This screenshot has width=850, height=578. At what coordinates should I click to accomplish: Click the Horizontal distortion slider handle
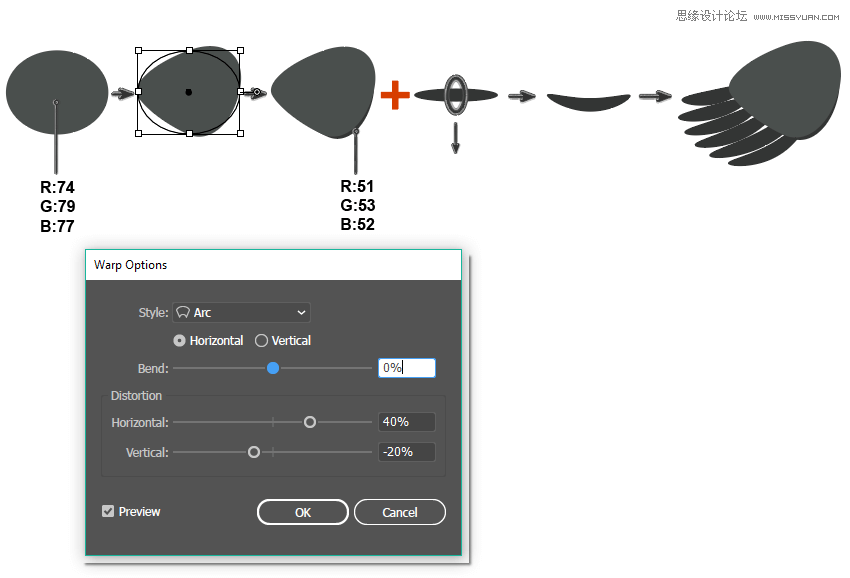pos(310,422)
